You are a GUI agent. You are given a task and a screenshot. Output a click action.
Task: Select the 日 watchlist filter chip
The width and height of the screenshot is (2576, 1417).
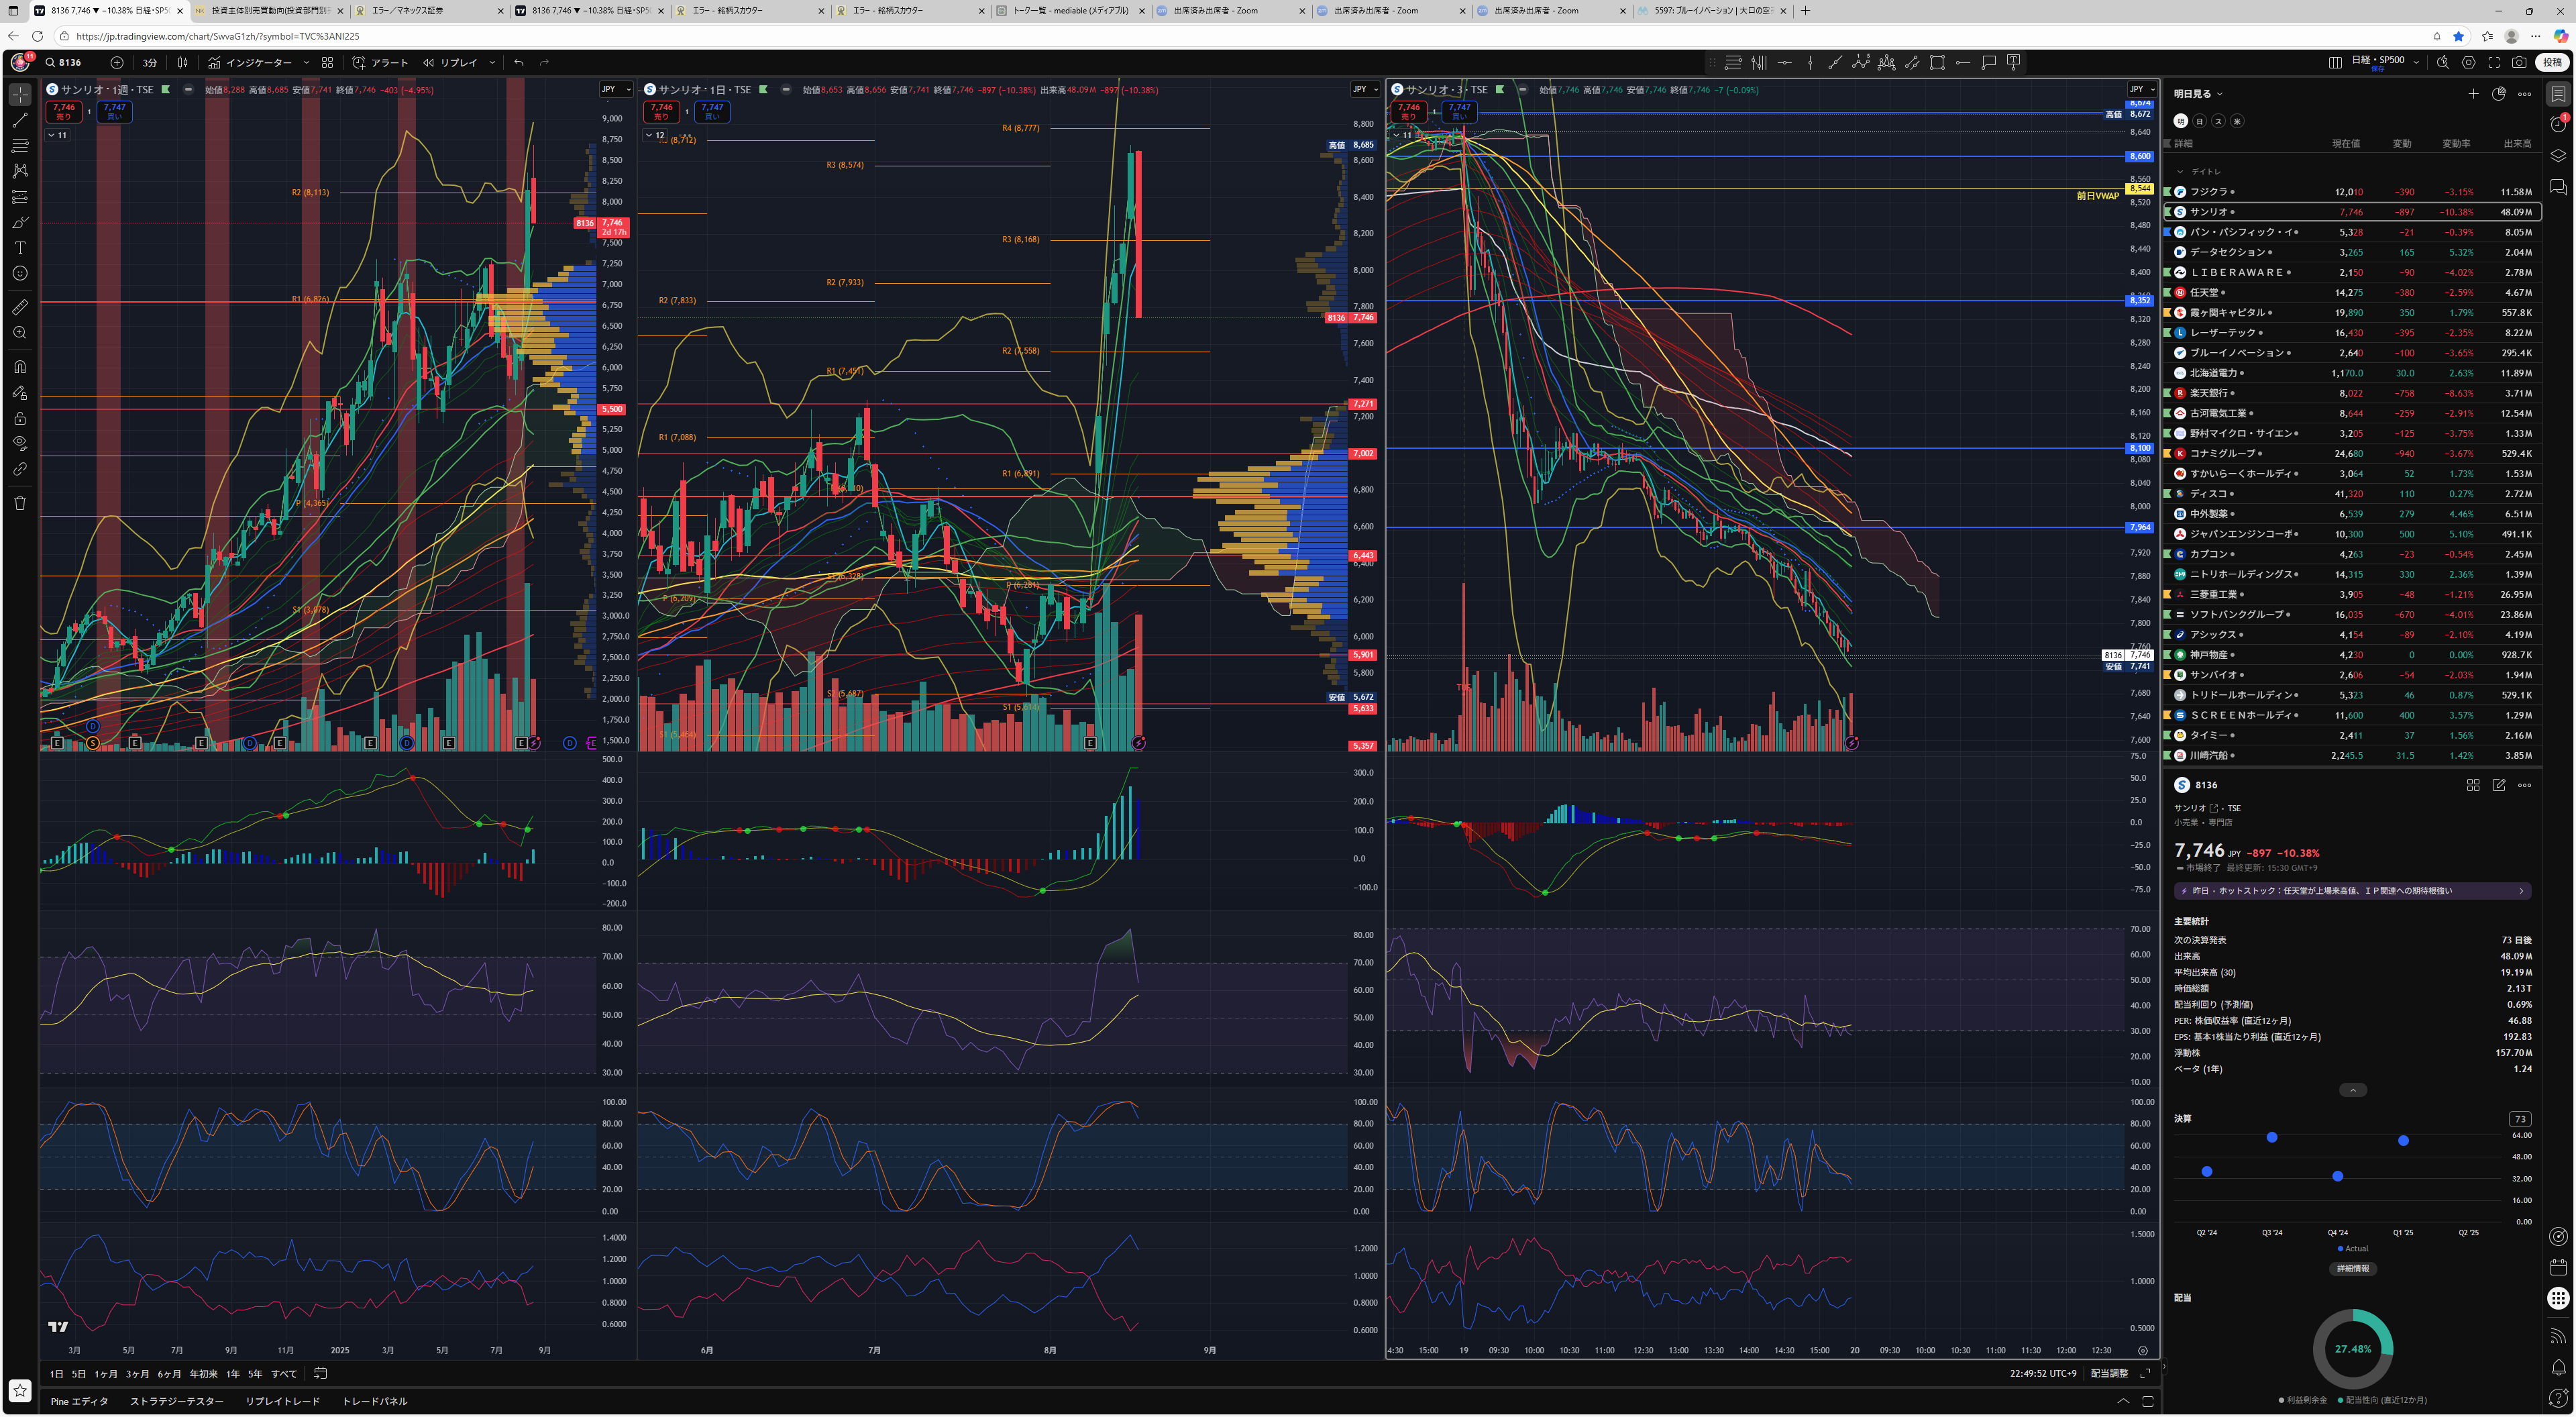point(2200,121)
